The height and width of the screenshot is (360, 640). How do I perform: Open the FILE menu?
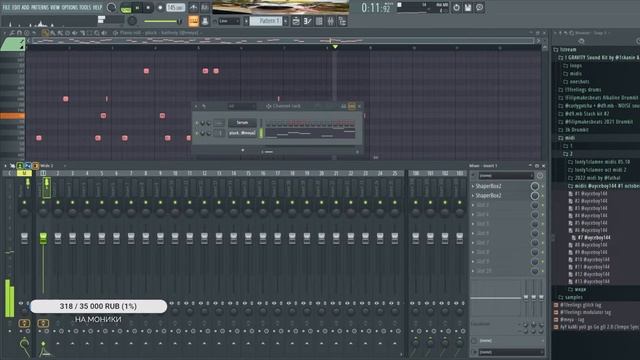point(6,7)
